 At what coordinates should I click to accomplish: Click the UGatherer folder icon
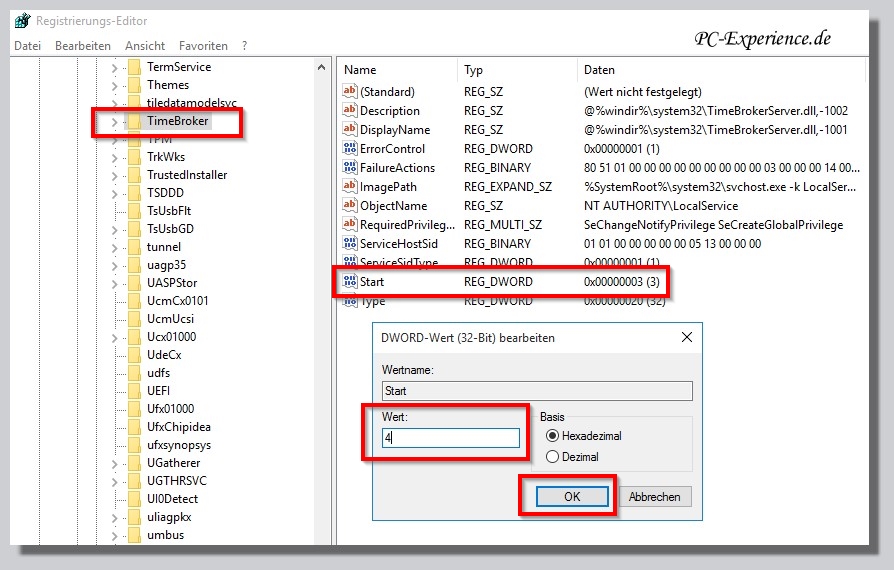(x=134, y=463)
